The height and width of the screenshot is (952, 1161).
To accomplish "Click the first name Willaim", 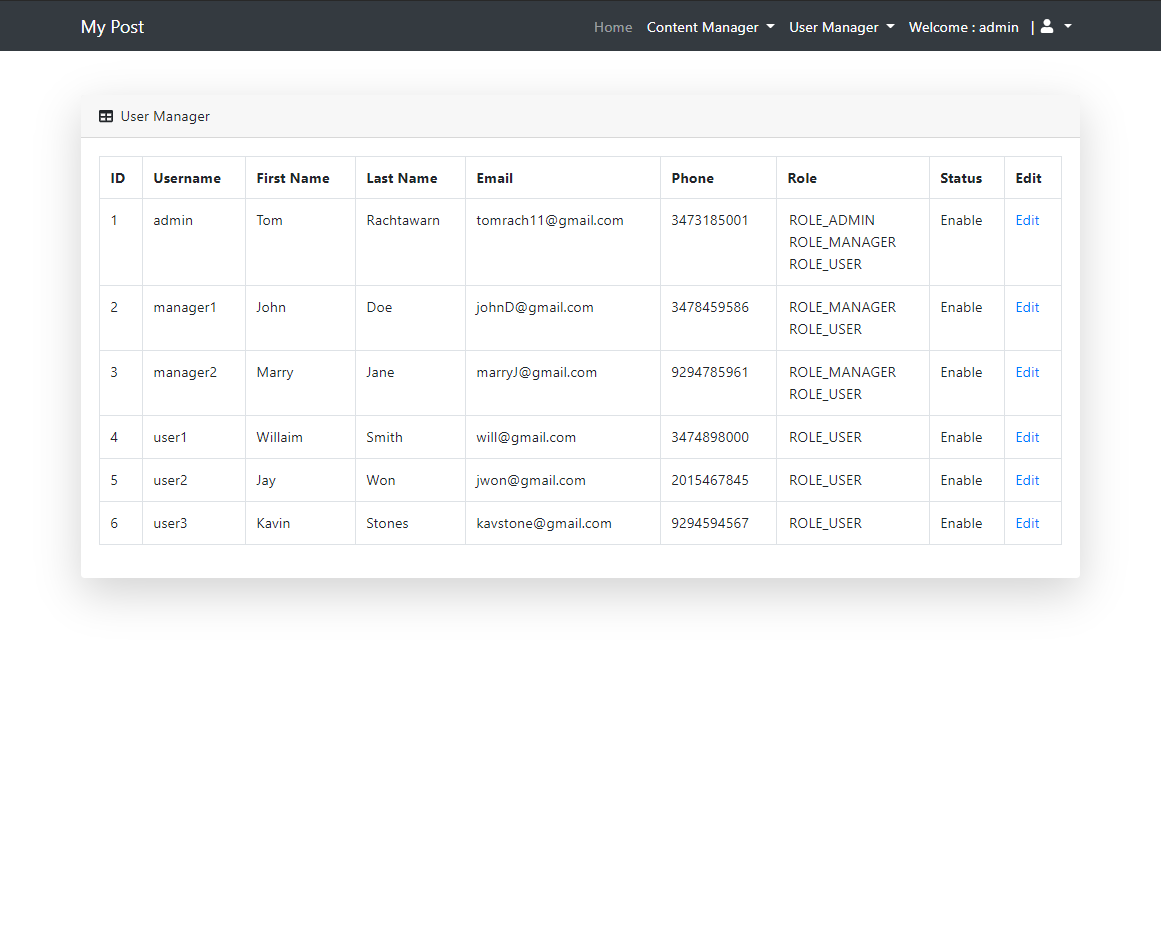I will click(279, 438).
